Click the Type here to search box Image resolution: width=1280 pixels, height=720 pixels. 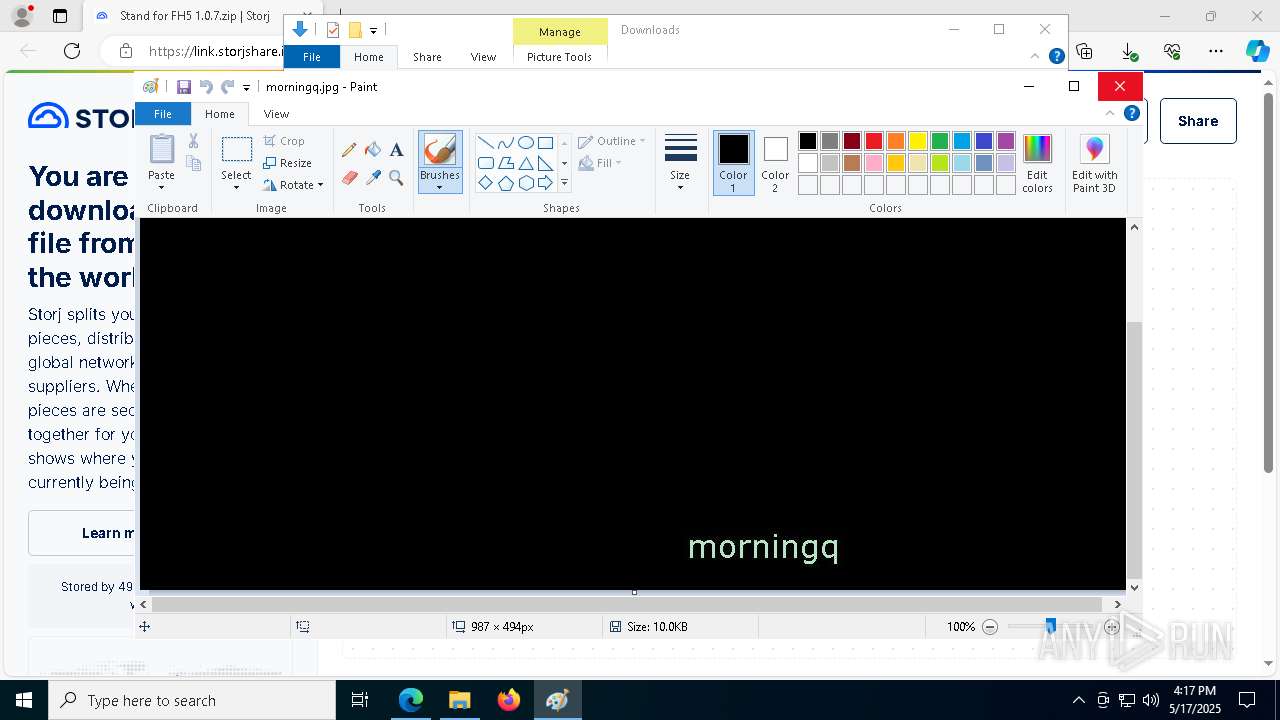tap(192, 700)
